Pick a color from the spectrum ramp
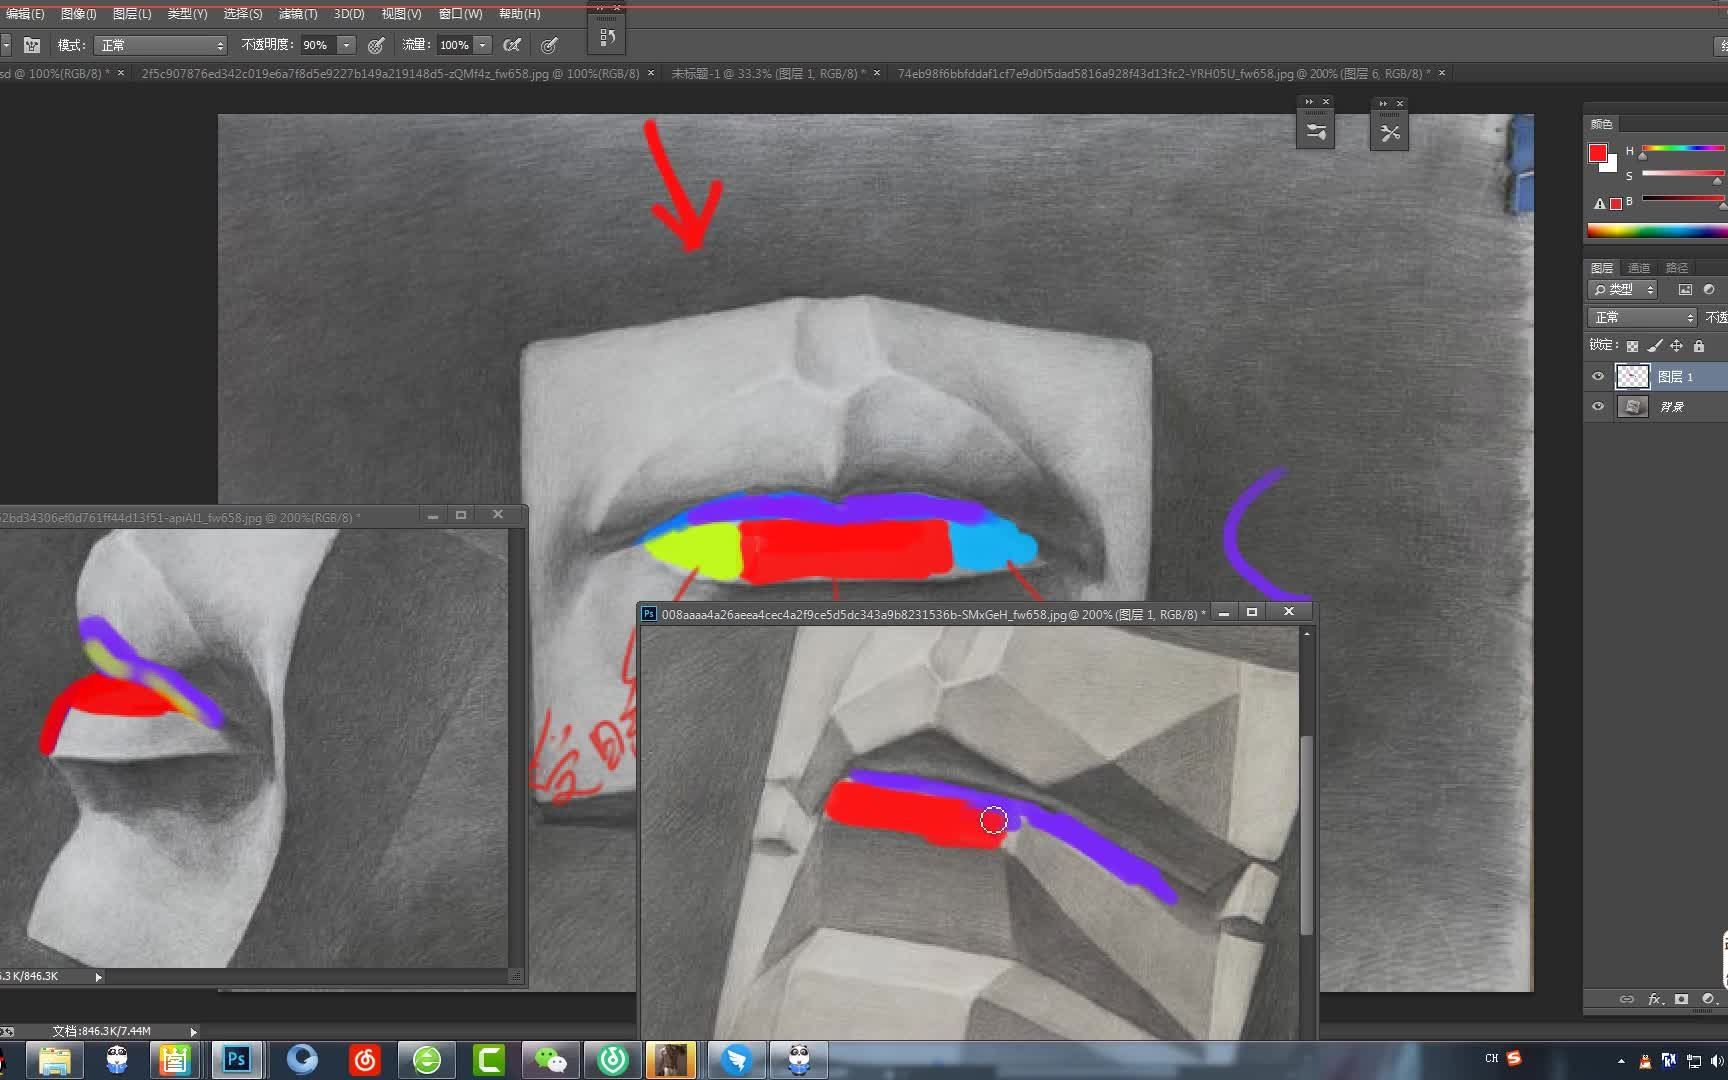Screen dimensions: 1728x1080 (x=1657, y=231)
